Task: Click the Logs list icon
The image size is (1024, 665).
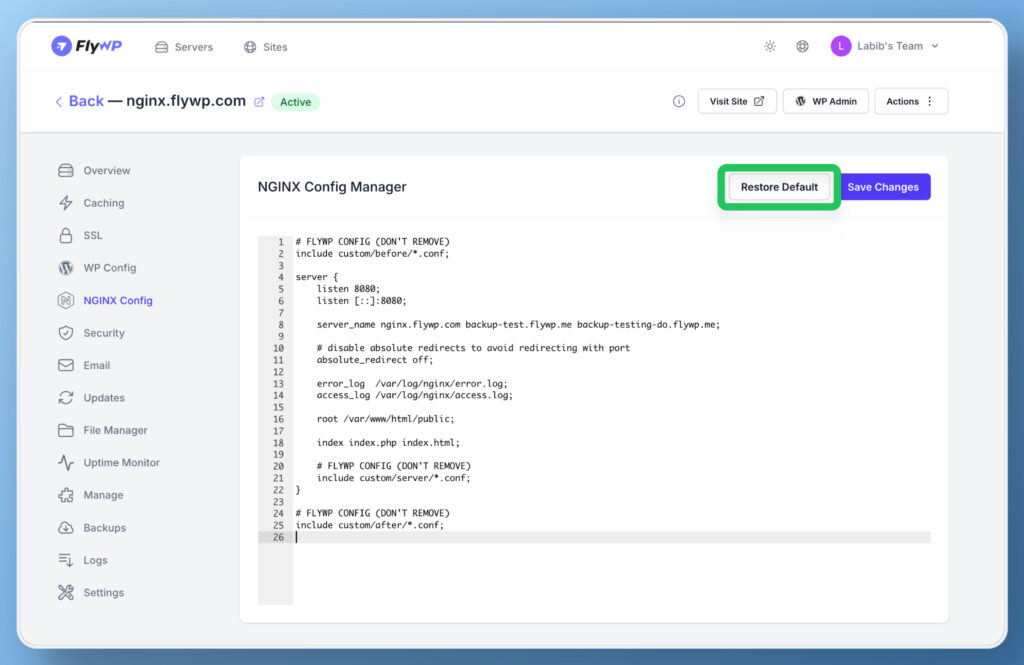Action: (x=65, y=560)
